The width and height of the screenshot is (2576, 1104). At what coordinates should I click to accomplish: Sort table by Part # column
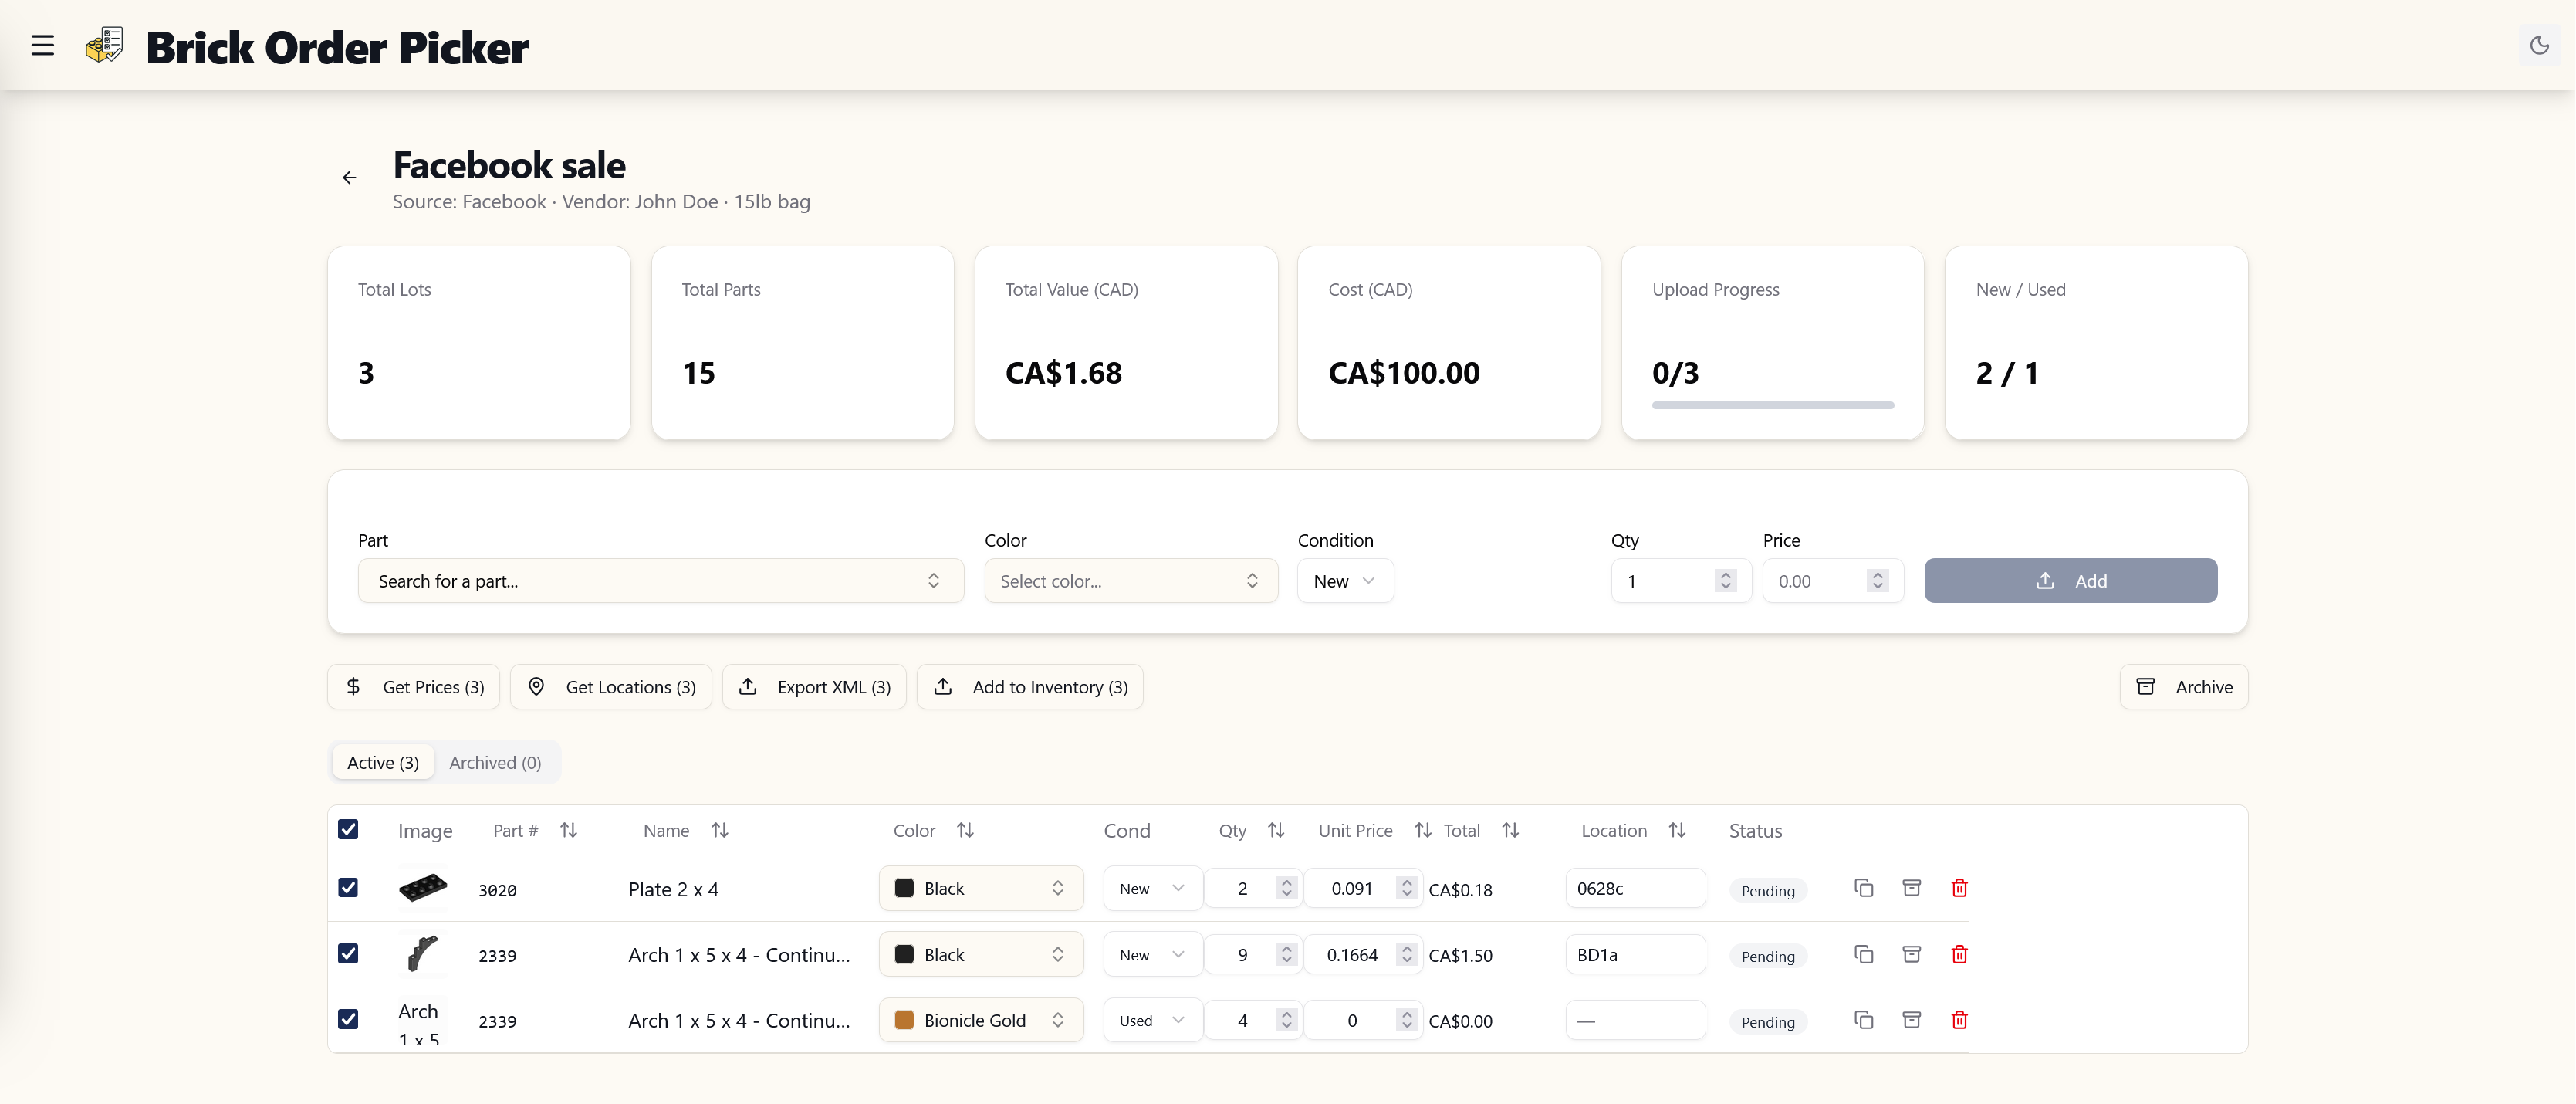click(x=568, y=830)
